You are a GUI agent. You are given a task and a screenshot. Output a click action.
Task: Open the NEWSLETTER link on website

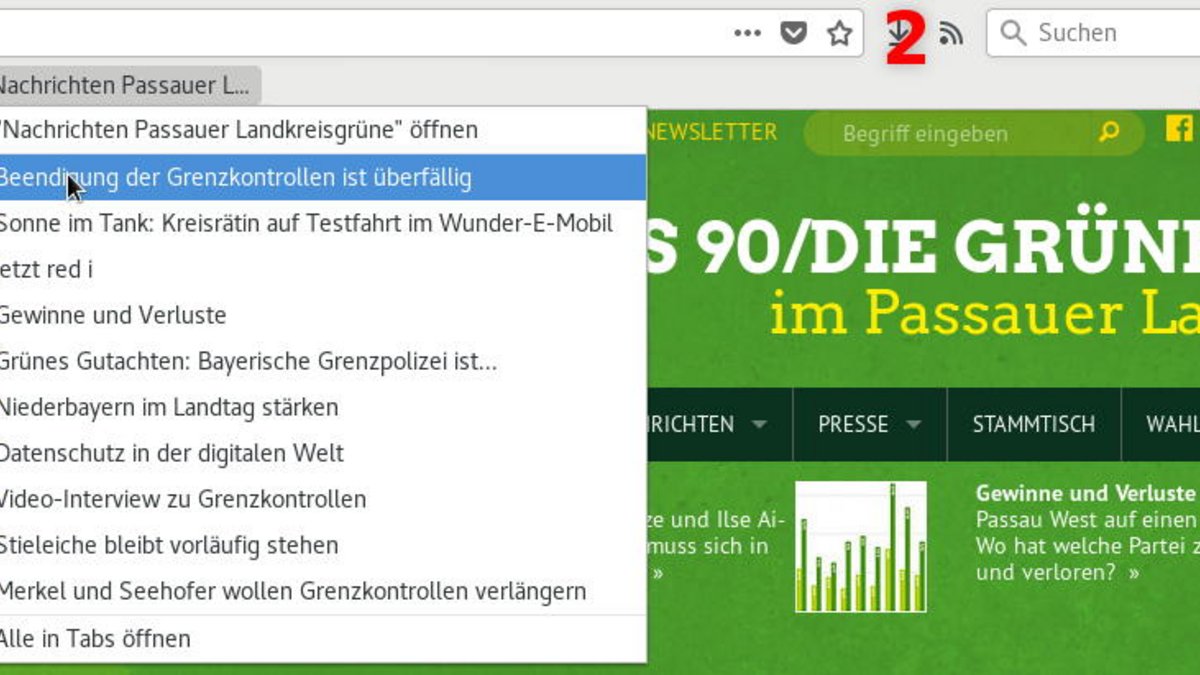712,132
